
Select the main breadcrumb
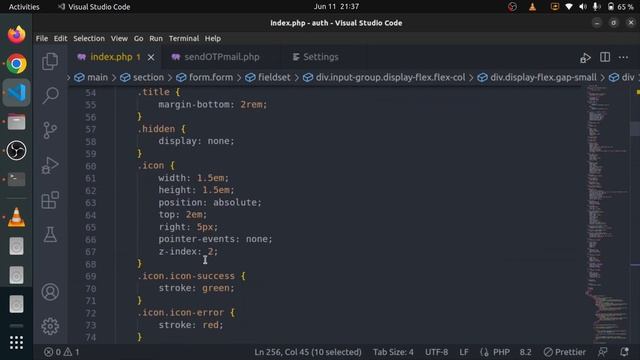pyautogui.click(x=91, y=77)
